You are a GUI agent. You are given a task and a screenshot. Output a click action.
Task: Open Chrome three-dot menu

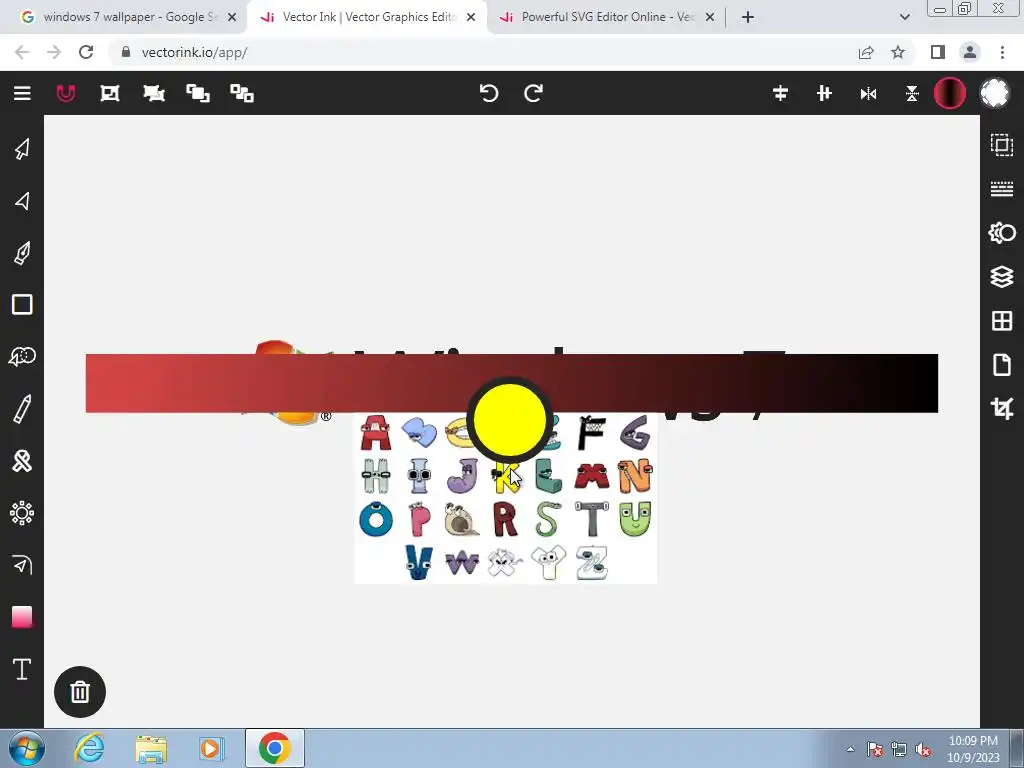(1002, 52)
